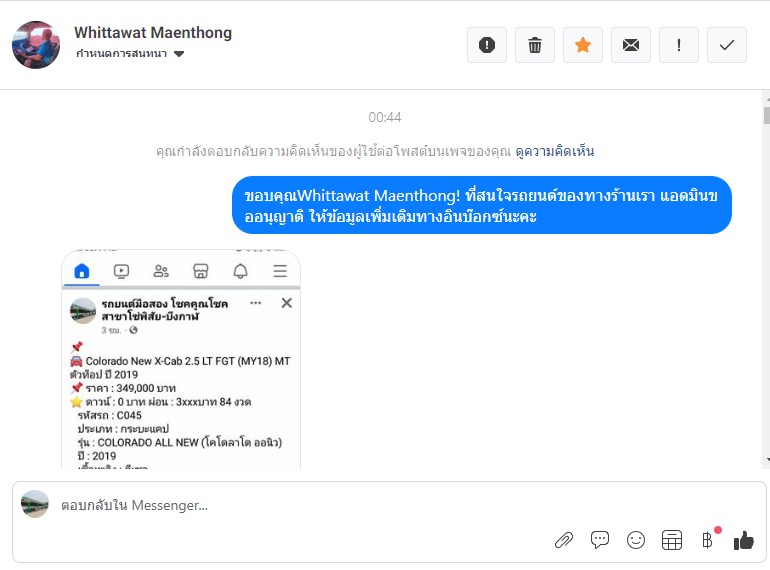Open Whittawat Maenthong profile picture

click(x=36, y=45)
